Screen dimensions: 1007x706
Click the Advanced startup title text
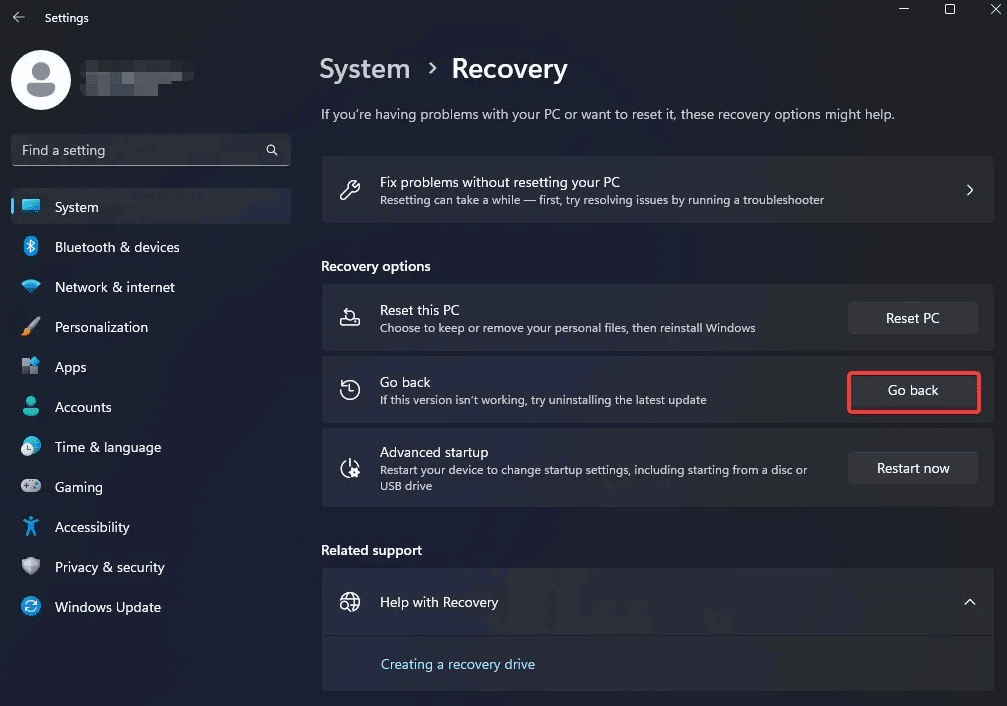(433, 452)
